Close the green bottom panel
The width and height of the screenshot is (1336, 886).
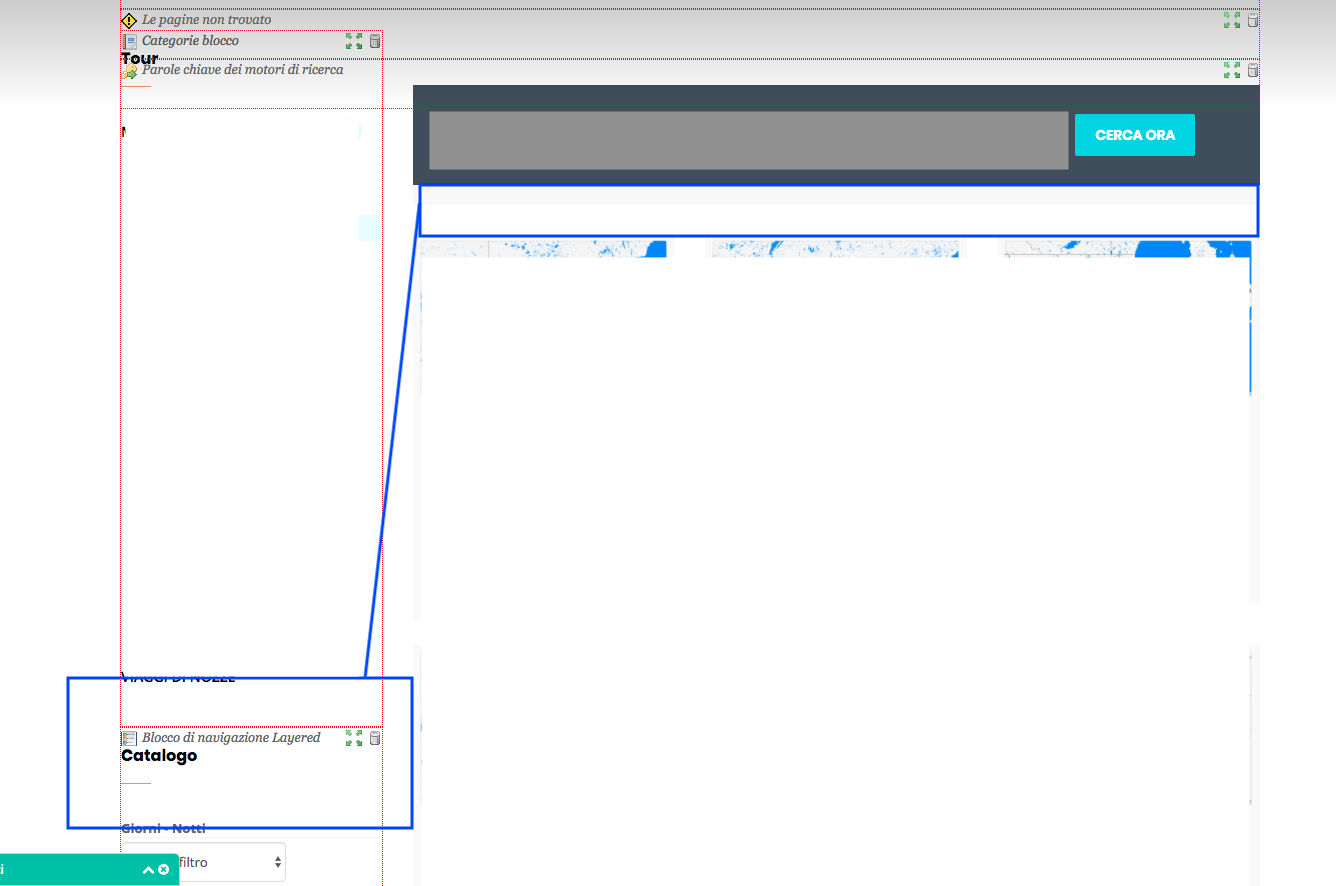(163, 870)
